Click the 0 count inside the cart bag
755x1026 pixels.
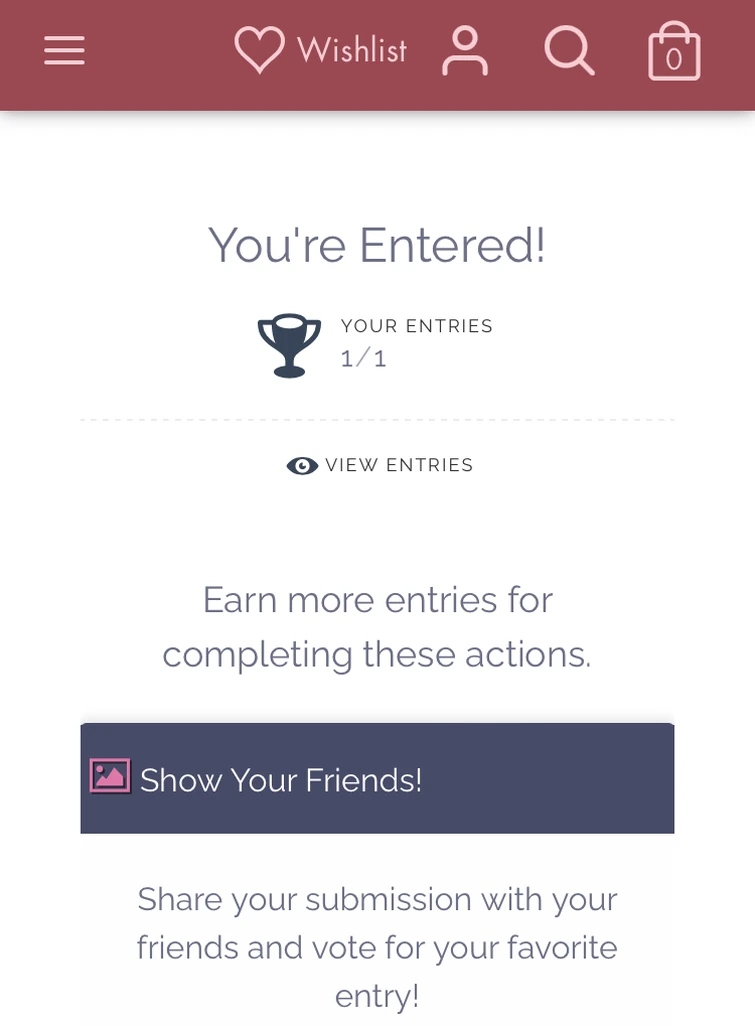click(674, 60)
